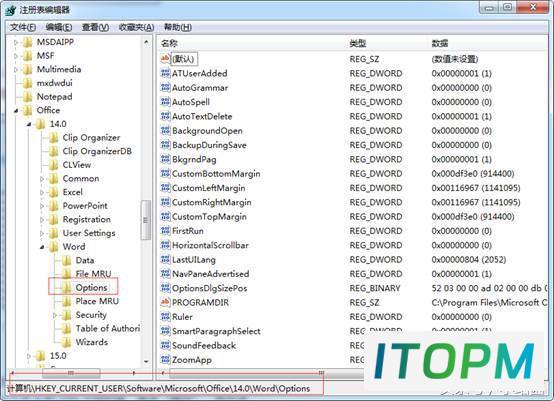Screen dimensions: 554x401
Task: Expand the 15.0 key node
Action: click(x=29, y=356)
